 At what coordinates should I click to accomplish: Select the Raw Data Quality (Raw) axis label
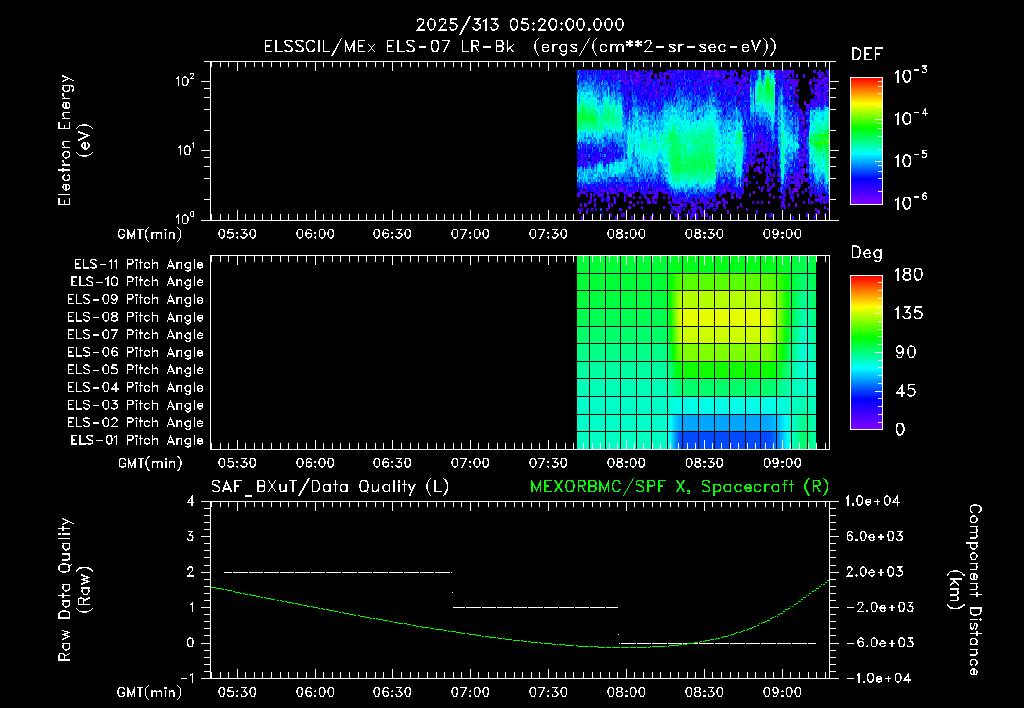point(74,590)
